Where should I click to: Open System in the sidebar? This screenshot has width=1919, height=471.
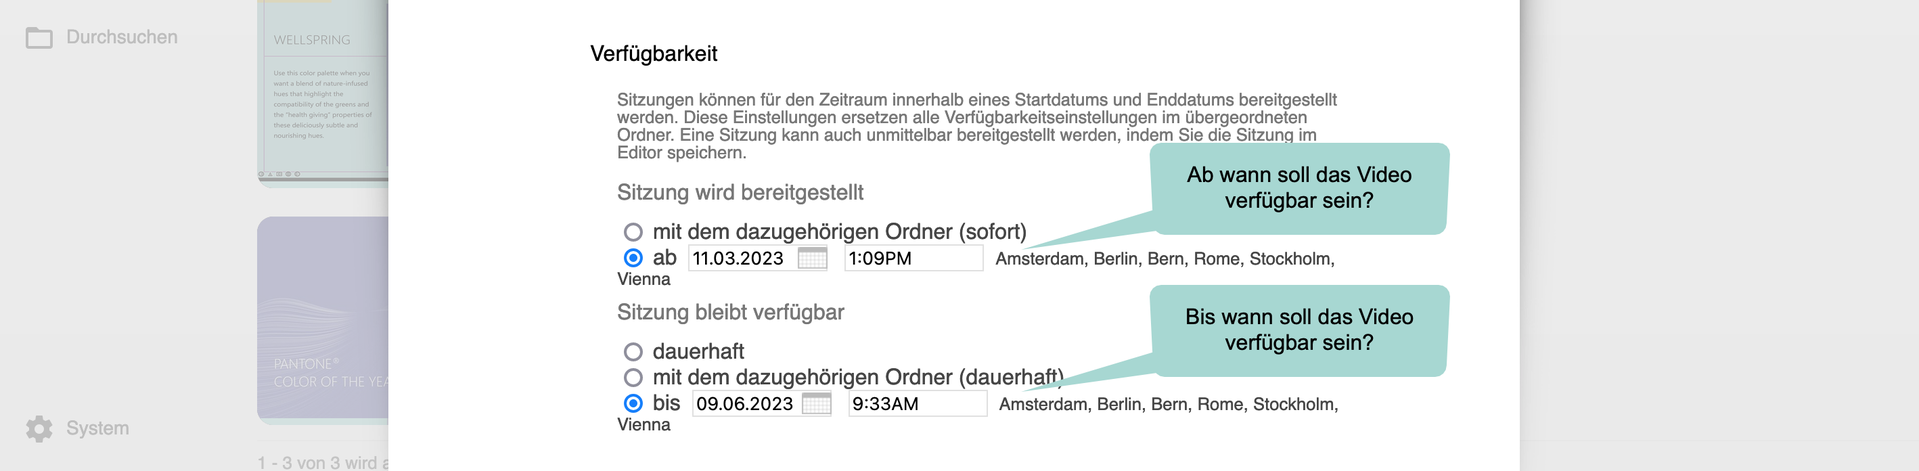97,429
